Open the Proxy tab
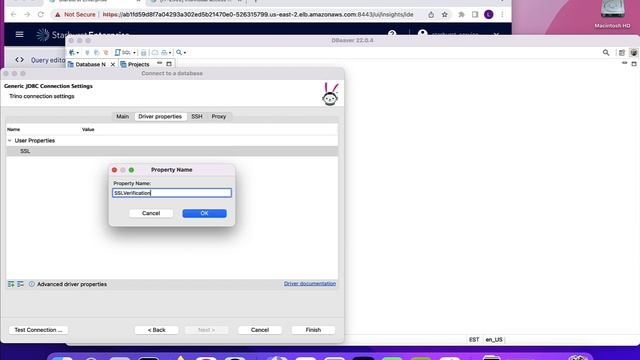 point(219,116)
